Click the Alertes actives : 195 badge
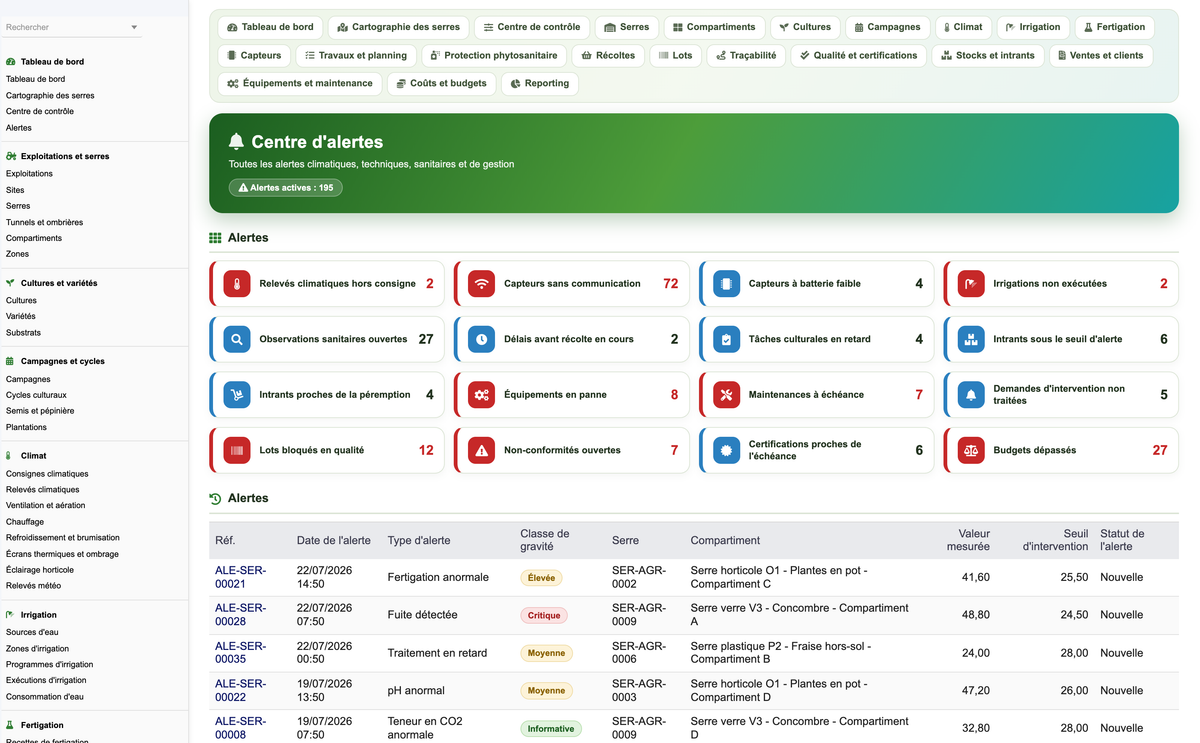Screen dimensions: 1200x743 (286, 187)
